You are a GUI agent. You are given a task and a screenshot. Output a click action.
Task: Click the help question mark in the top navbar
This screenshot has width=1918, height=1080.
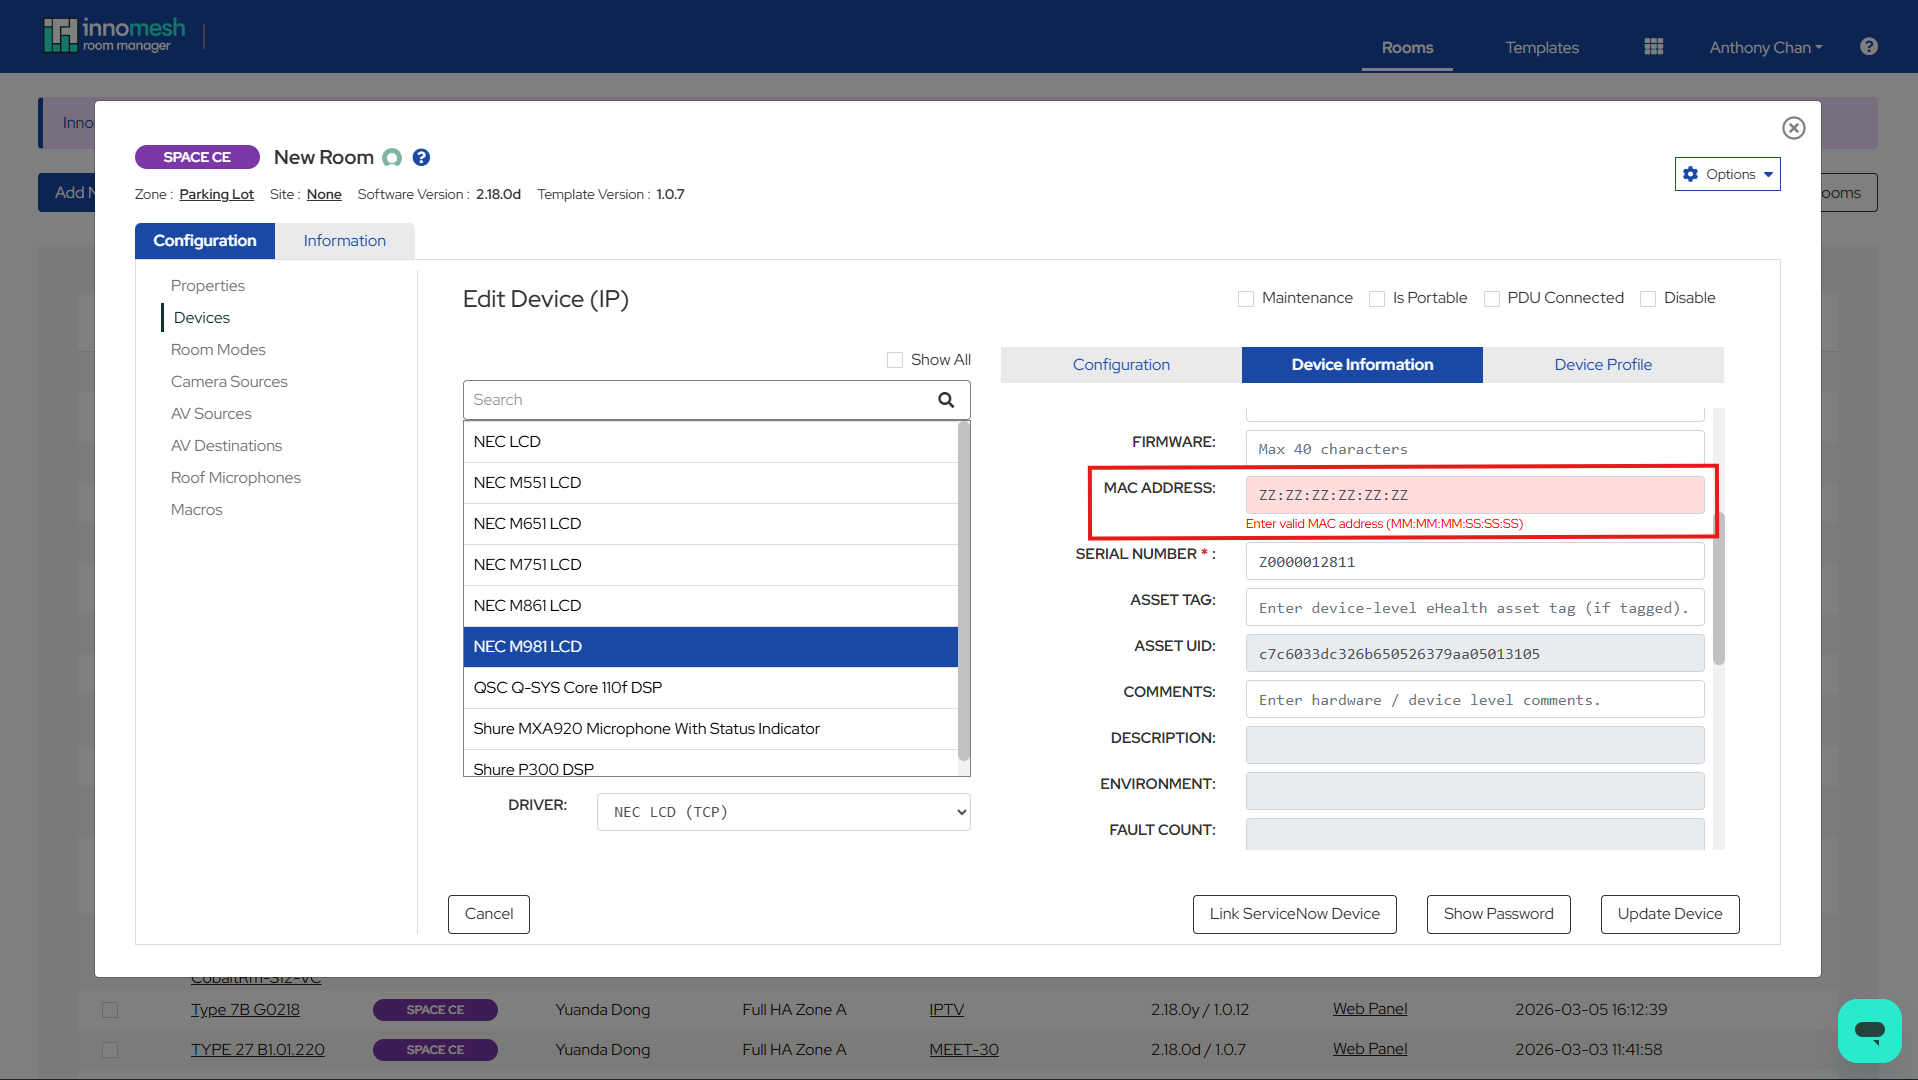tap(1868, 46)
